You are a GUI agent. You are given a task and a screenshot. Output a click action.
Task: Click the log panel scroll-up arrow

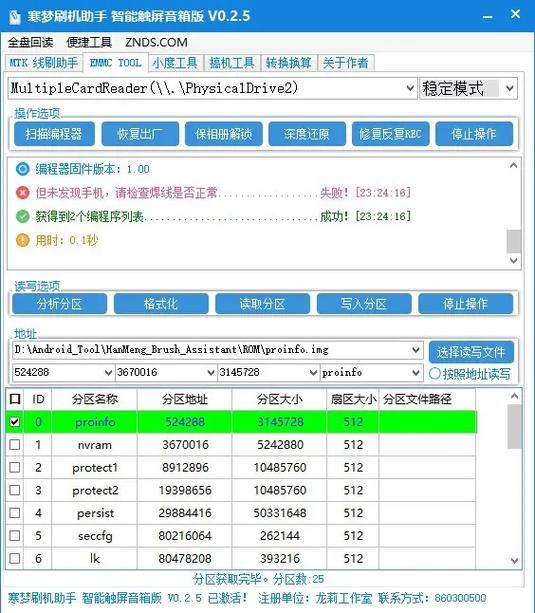[x=514, y=166]
